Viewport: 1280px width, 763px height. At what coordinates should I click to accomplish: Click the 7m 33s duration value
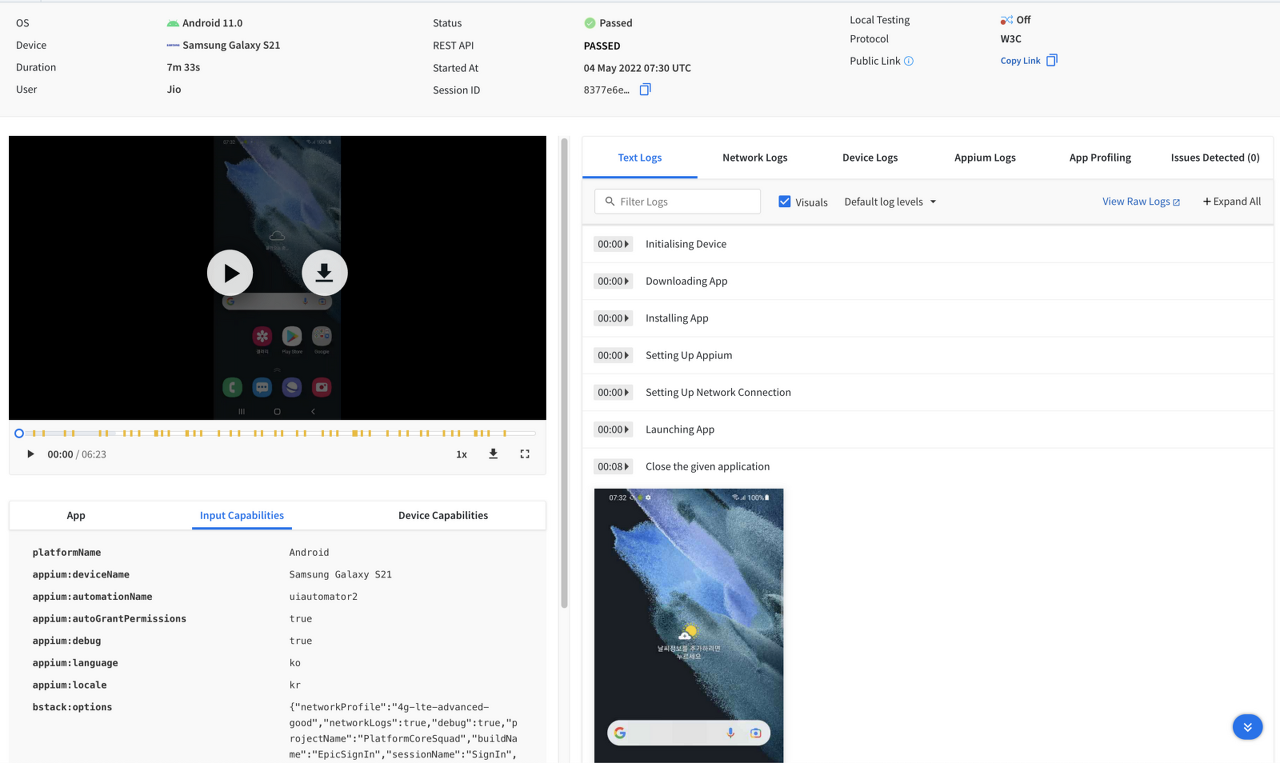point(183,67)
